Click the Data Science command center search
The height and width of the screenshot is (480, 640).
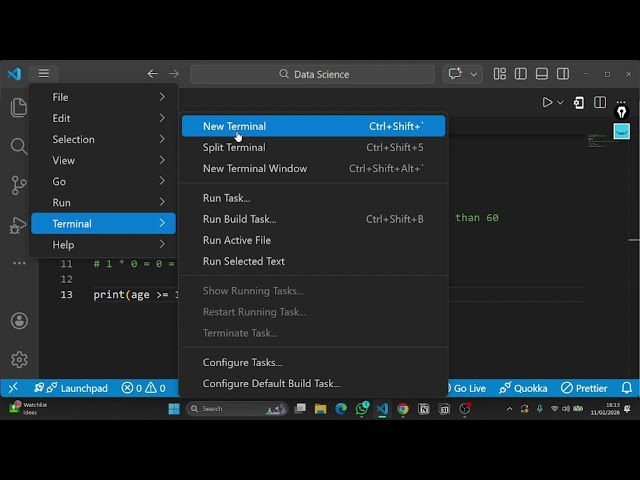click(313, 74)
